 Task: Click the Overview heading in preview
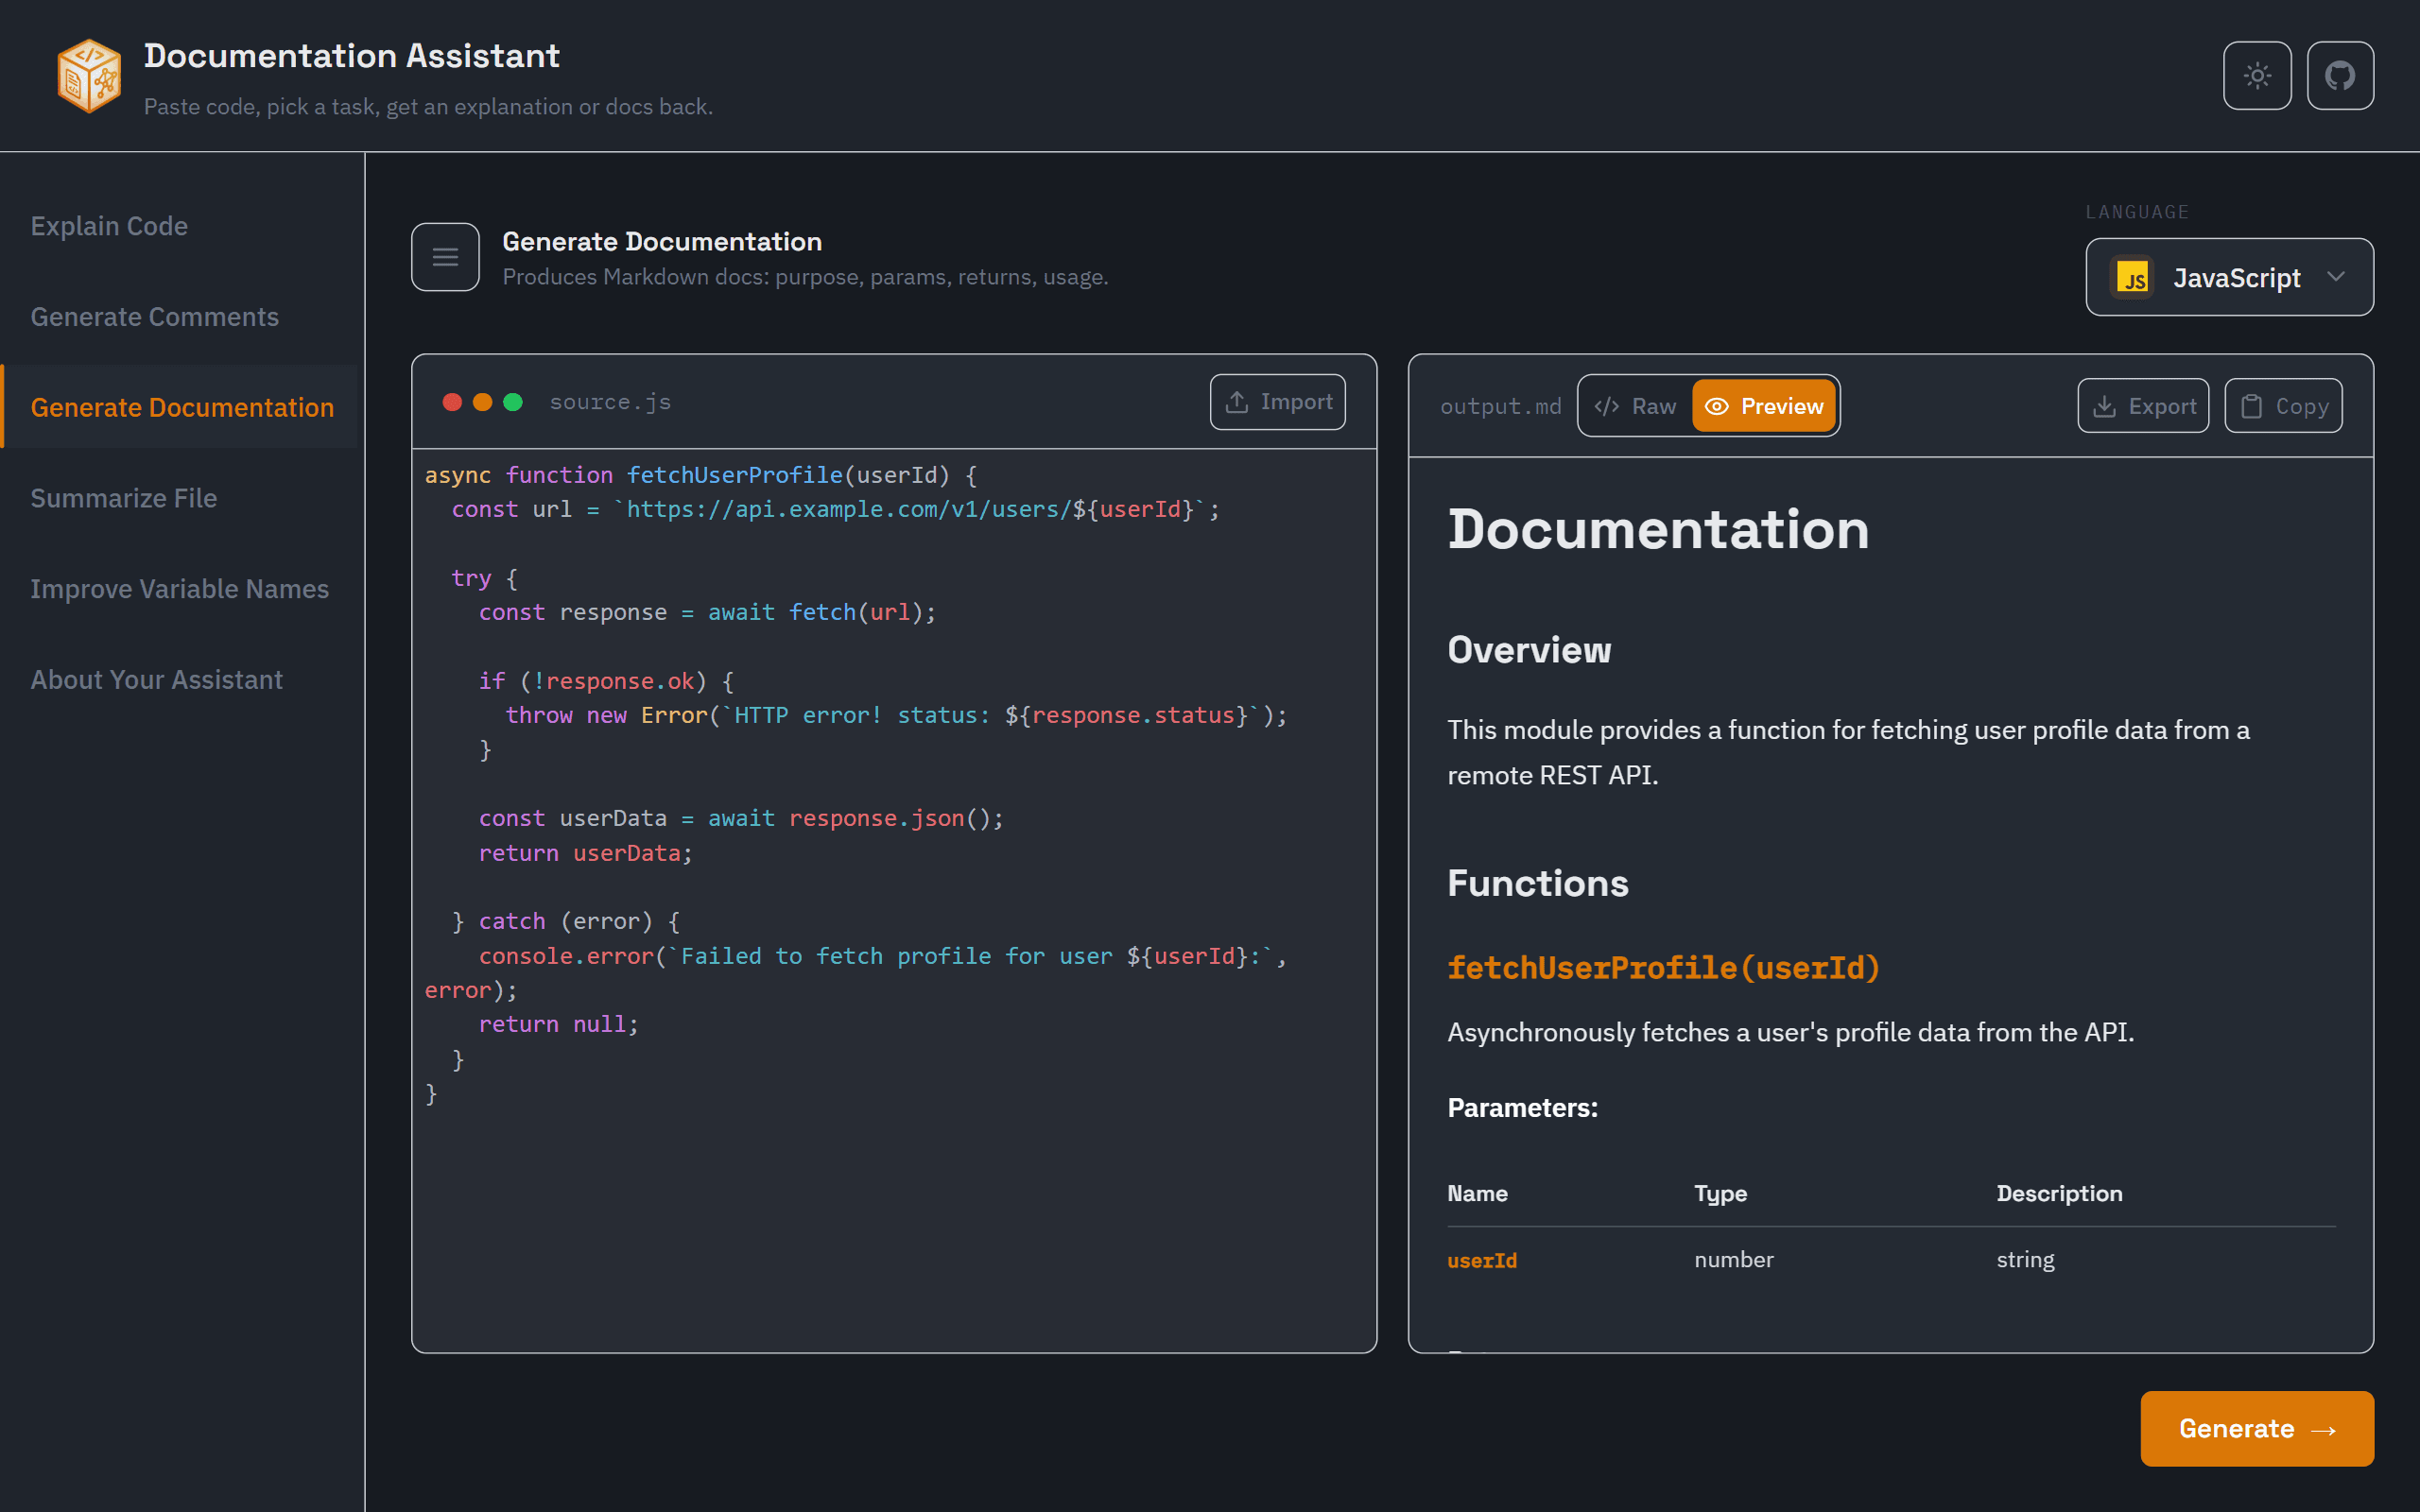(1529, 650)
